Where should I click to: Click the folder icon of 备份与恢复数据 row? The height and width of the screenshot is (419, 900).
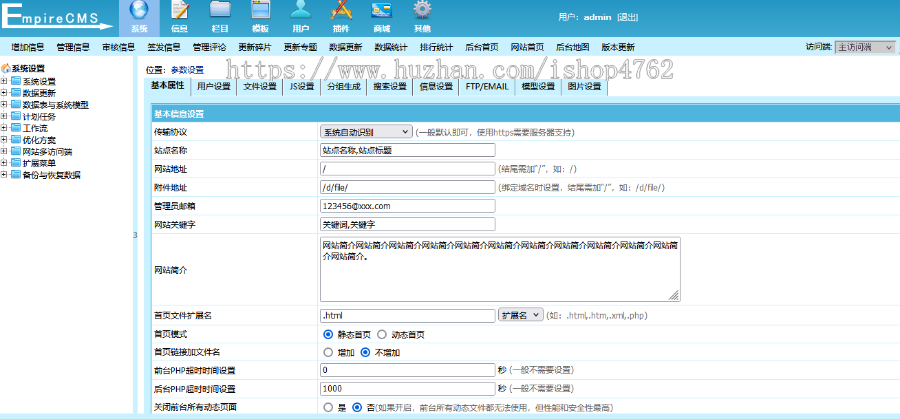(x=15, y=175)
